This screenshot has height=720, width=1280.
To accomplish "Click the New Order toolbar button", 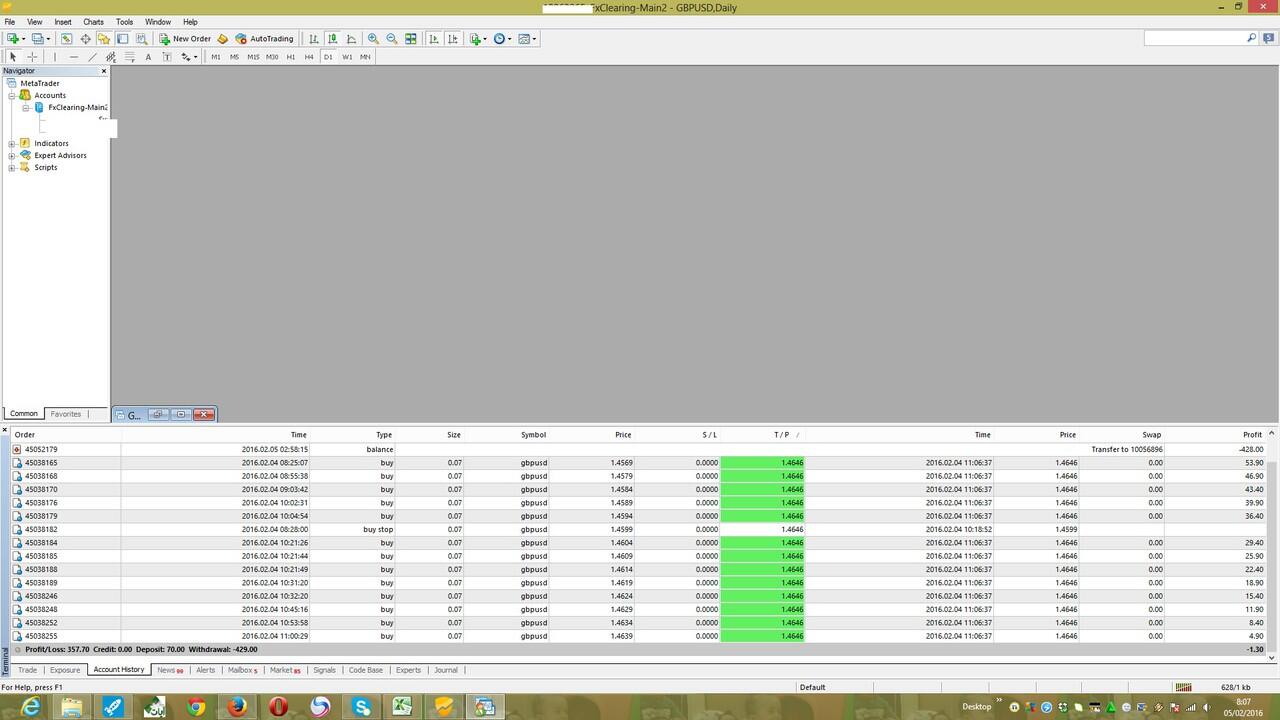I will 185,39.
